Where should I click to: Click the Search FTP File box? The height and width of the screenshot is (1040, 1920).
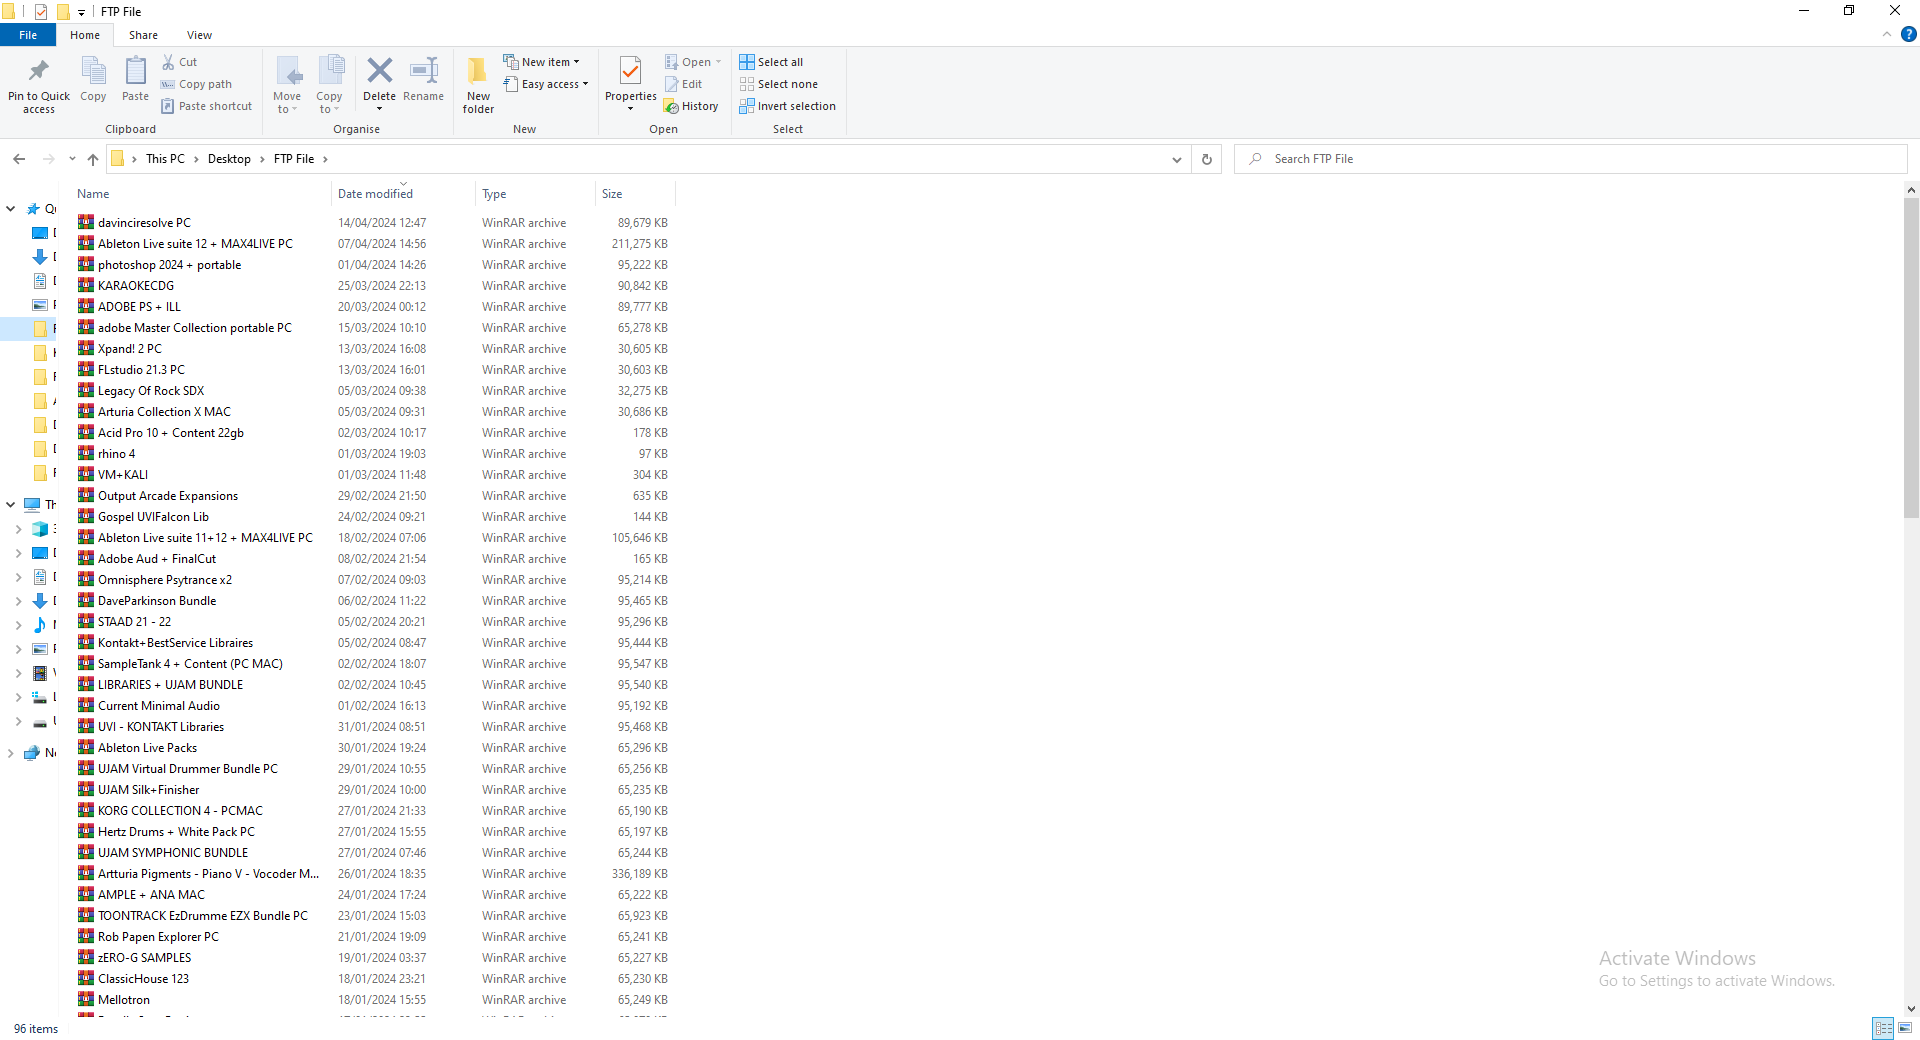(1571, 159)
